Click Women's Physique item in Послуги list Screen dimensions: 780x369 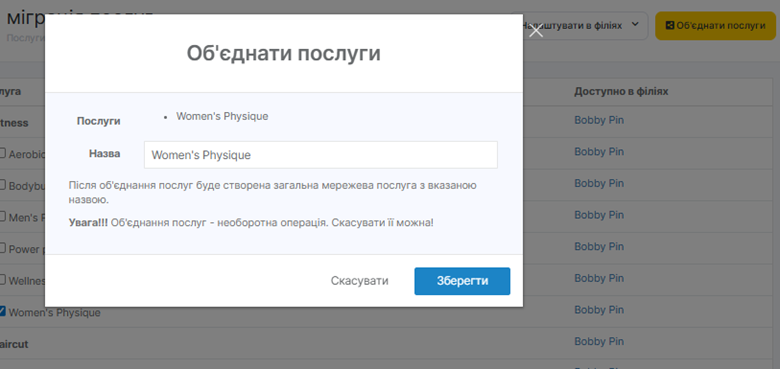click(222, 116)
